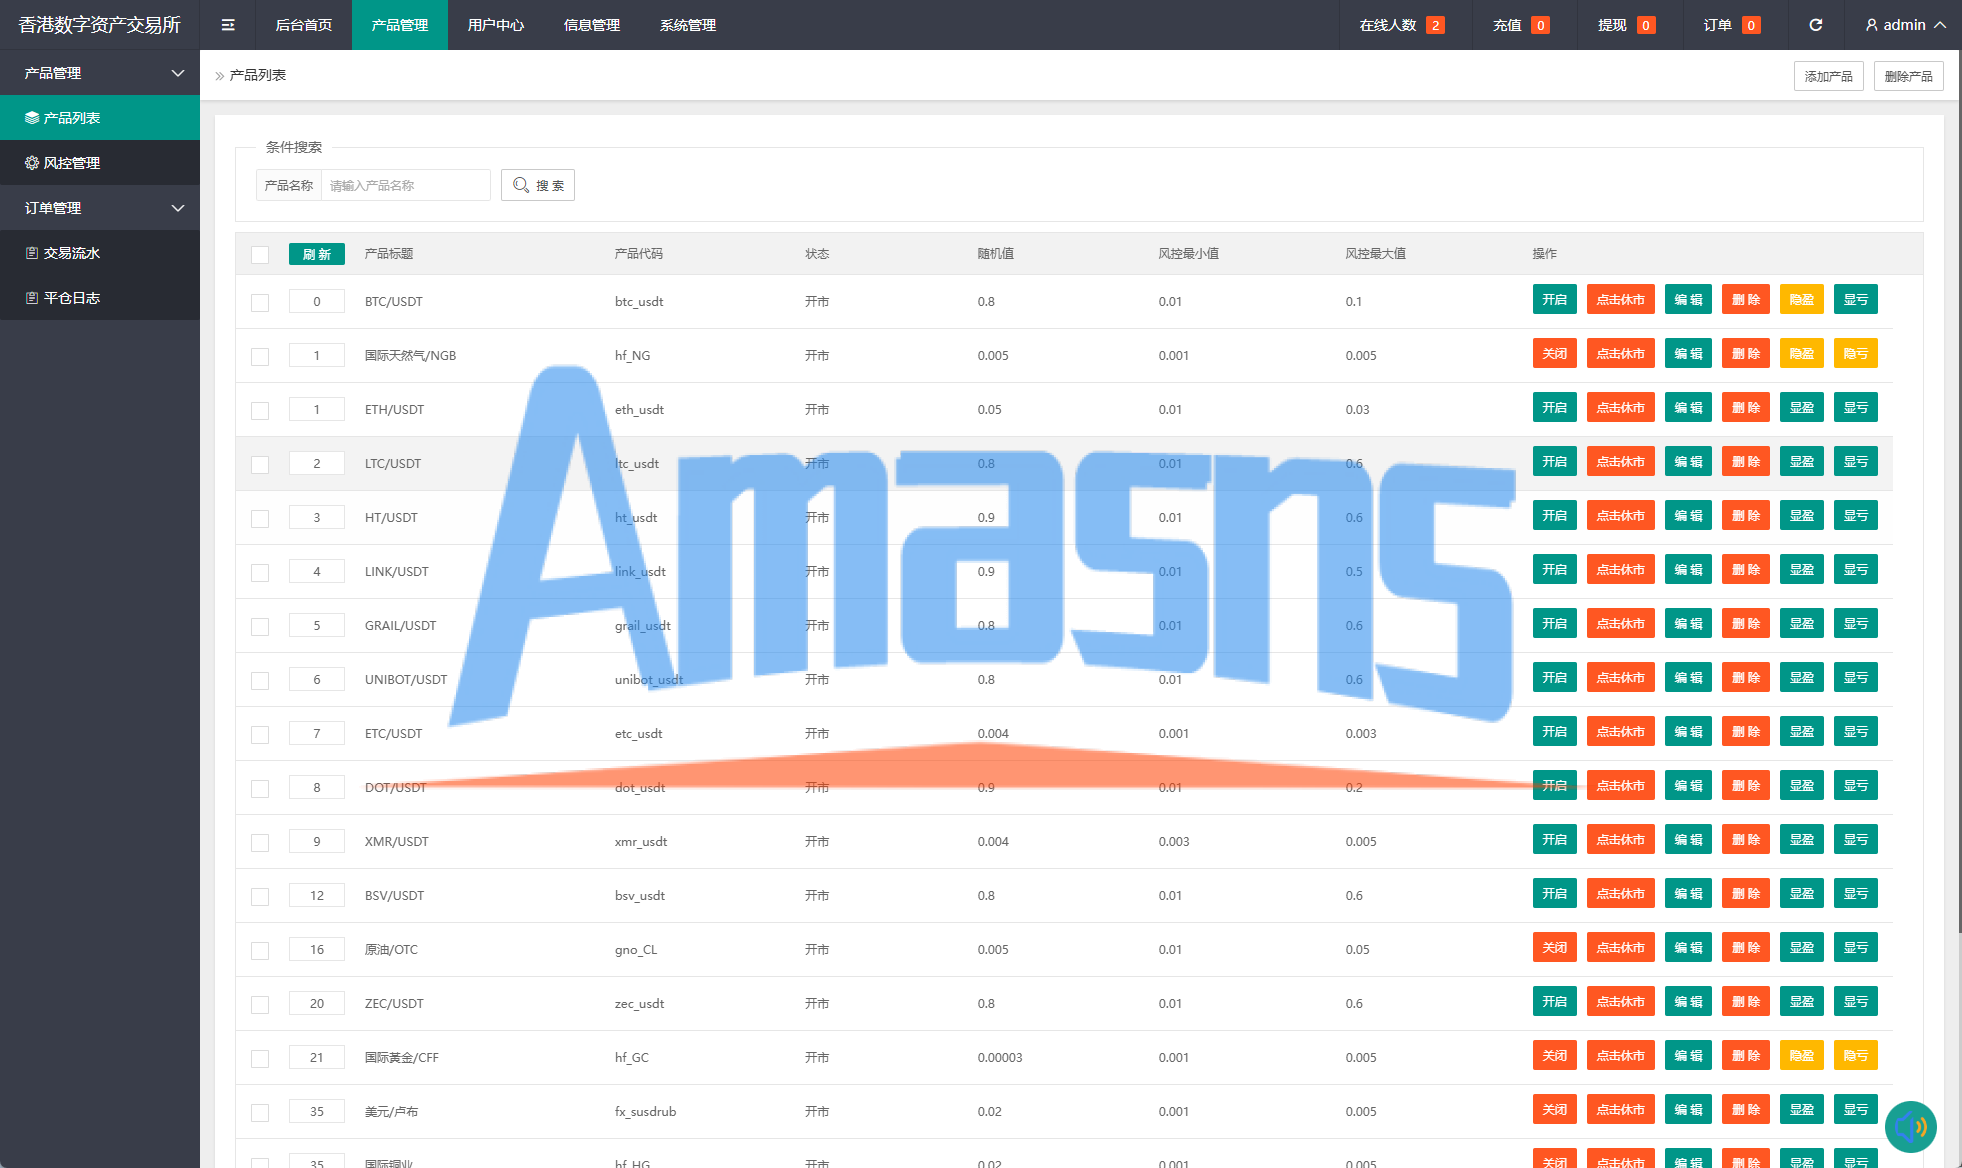
Task: Switch to the 用户中心 top menu
Action: click(x=495, y=25)
